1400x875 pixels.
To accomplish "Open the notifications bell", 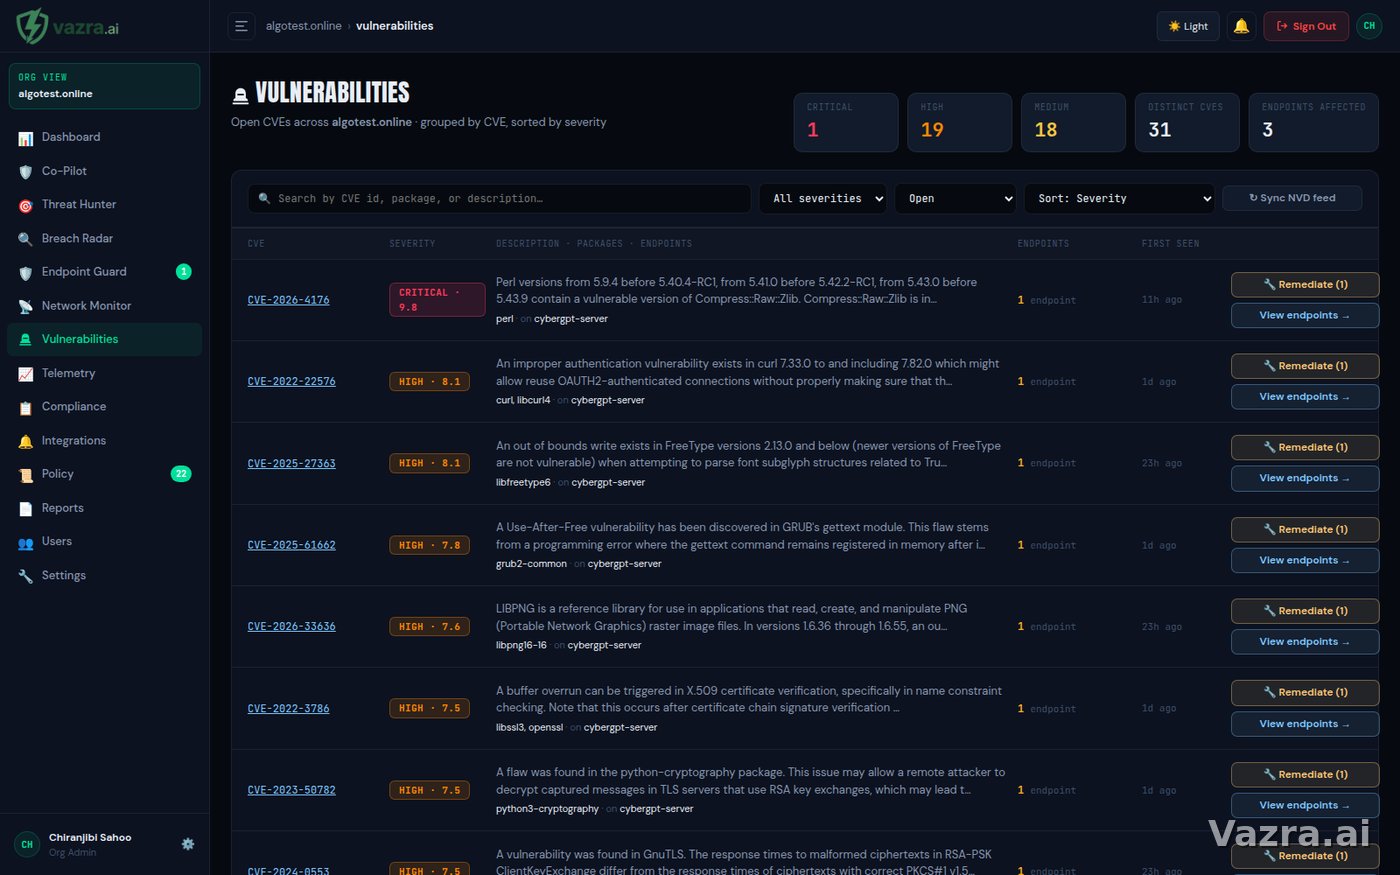I will click(1241, 26).
